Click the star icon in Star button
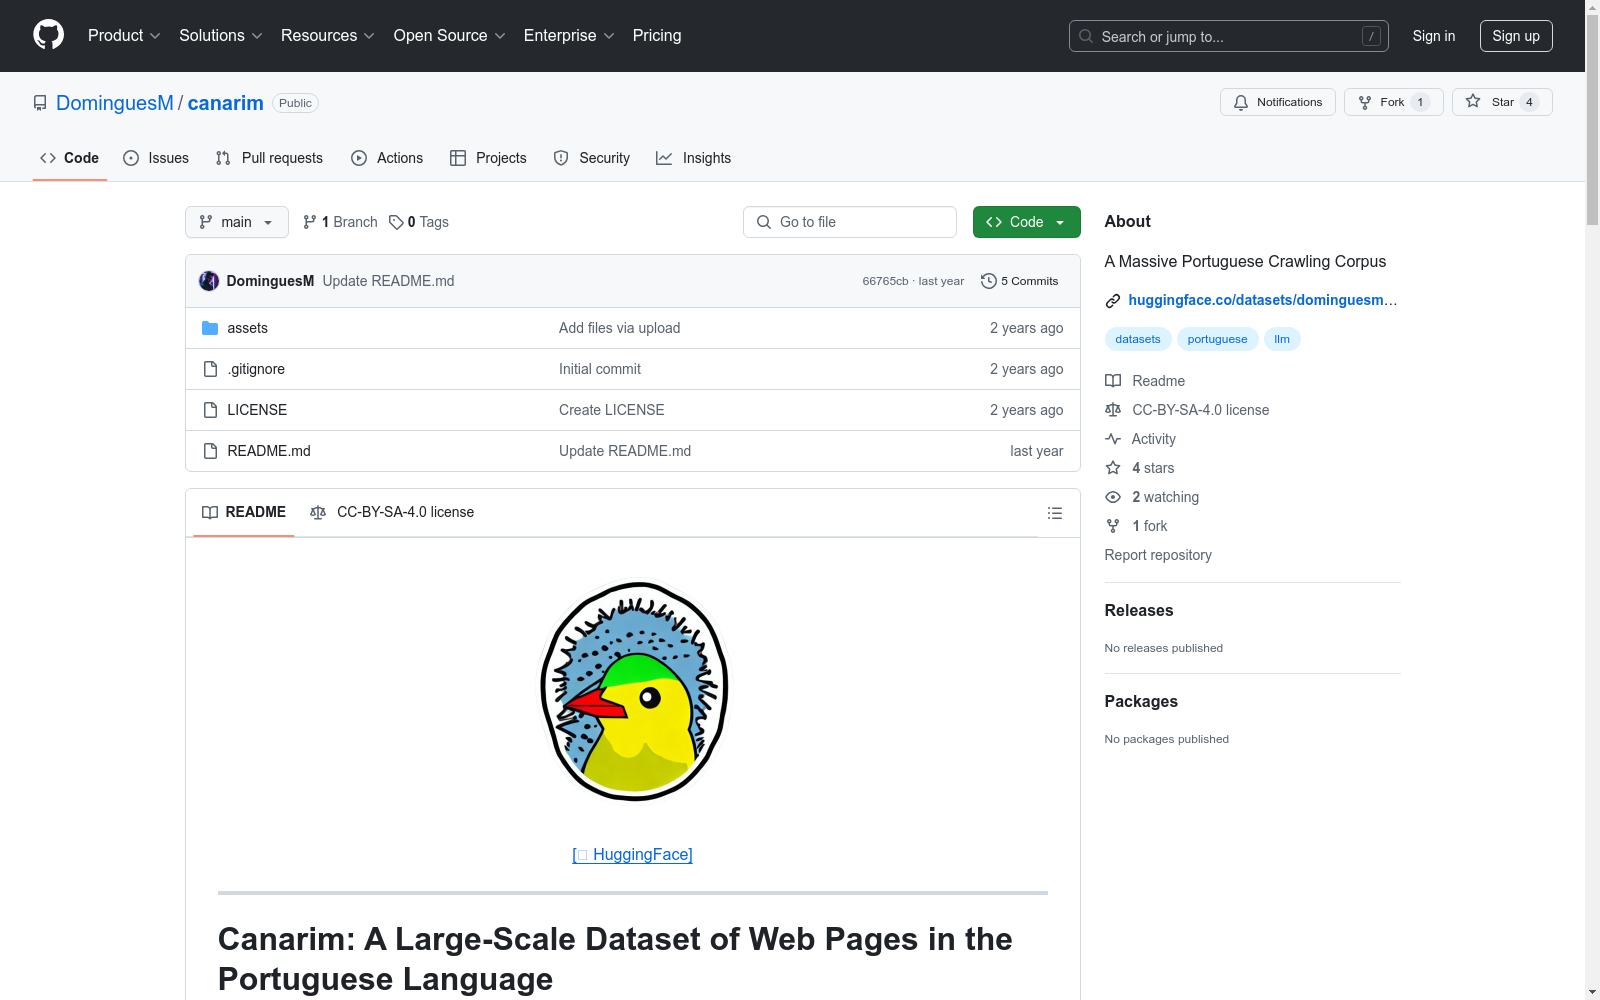Image resolution: width=1600 pixels, height=1000 pixels. tap(1473, 102)
